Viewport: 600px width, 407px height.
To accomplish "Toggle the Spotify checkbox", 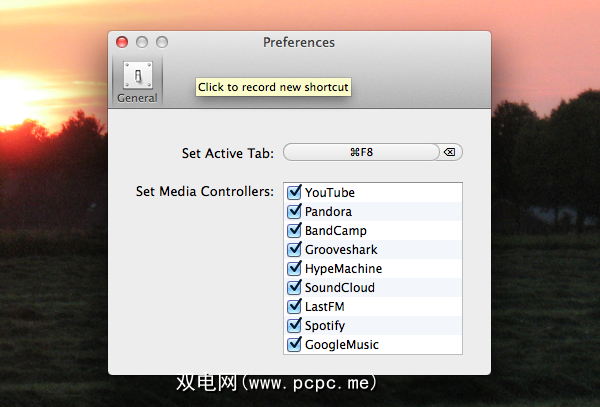I will coord(294,325).
